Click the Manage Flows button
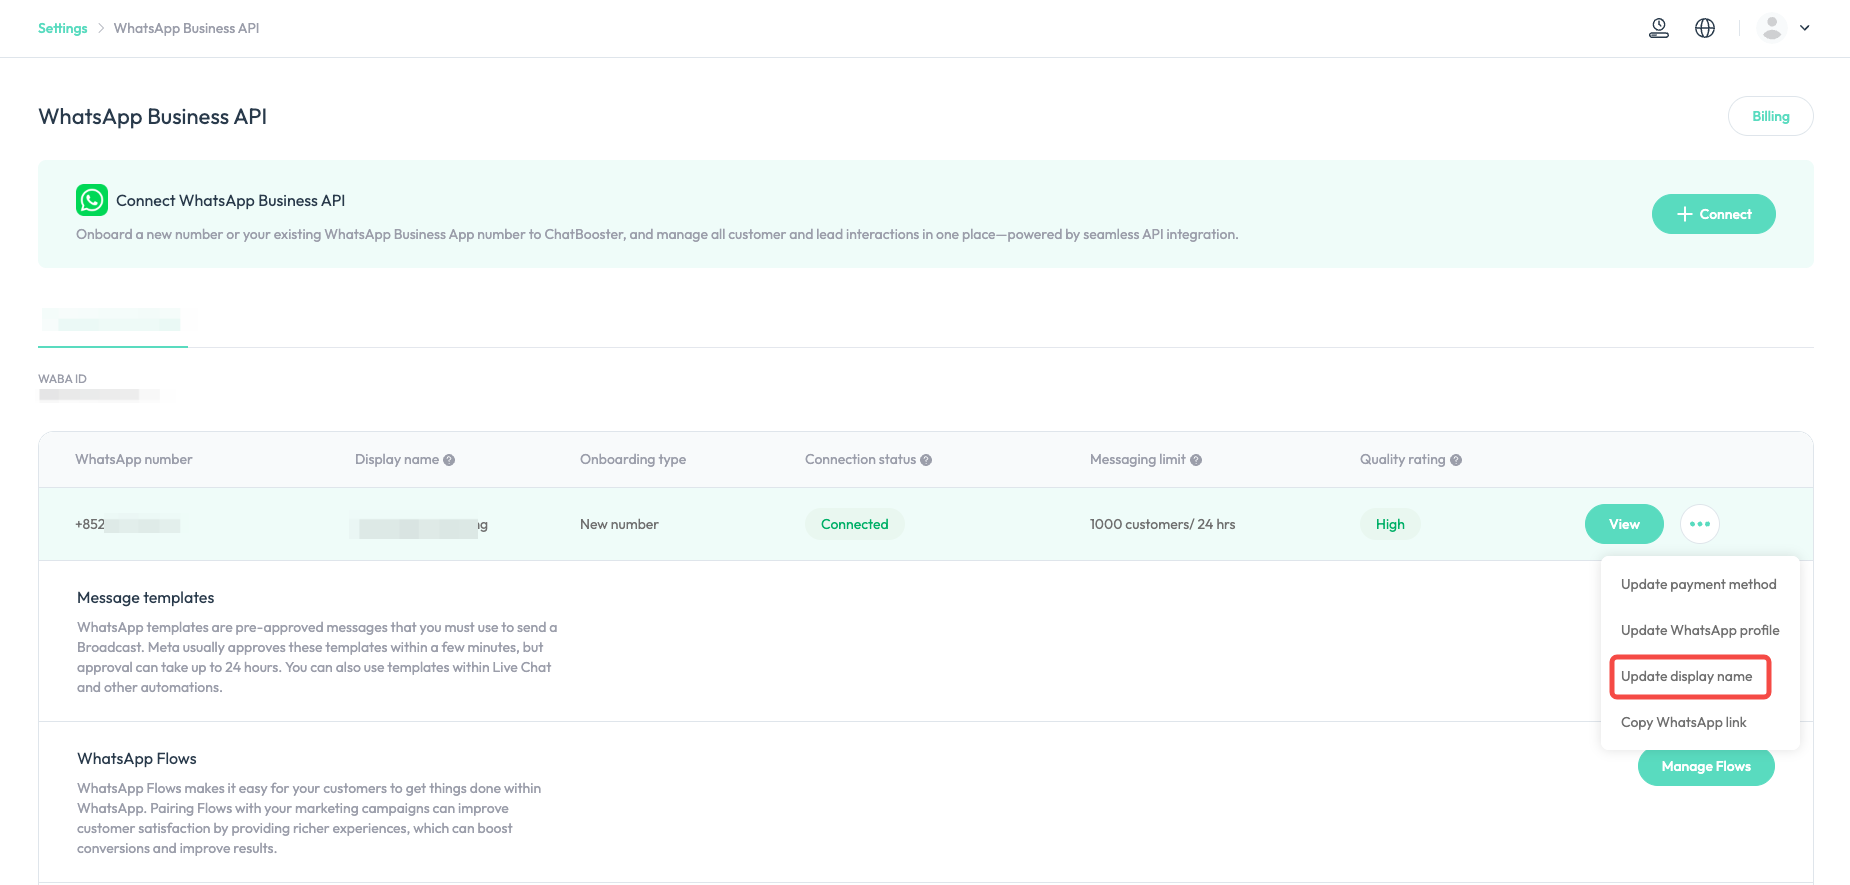1850x885 pixels. [x=1706, y=766]
